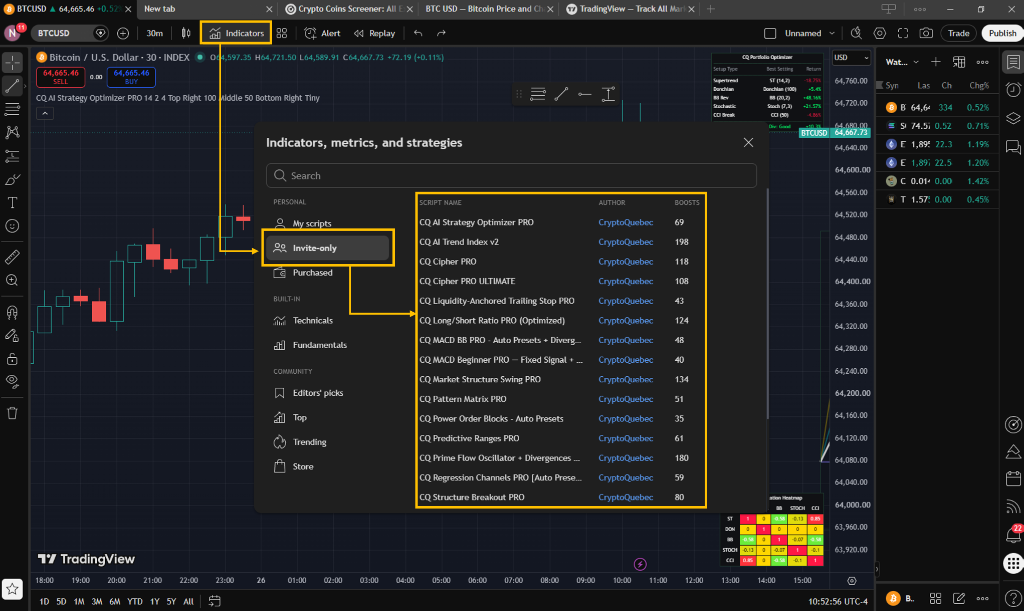Switch to Crypto Coins Screener tab
The image size is (1024, 611).
[x=349, y=9]
